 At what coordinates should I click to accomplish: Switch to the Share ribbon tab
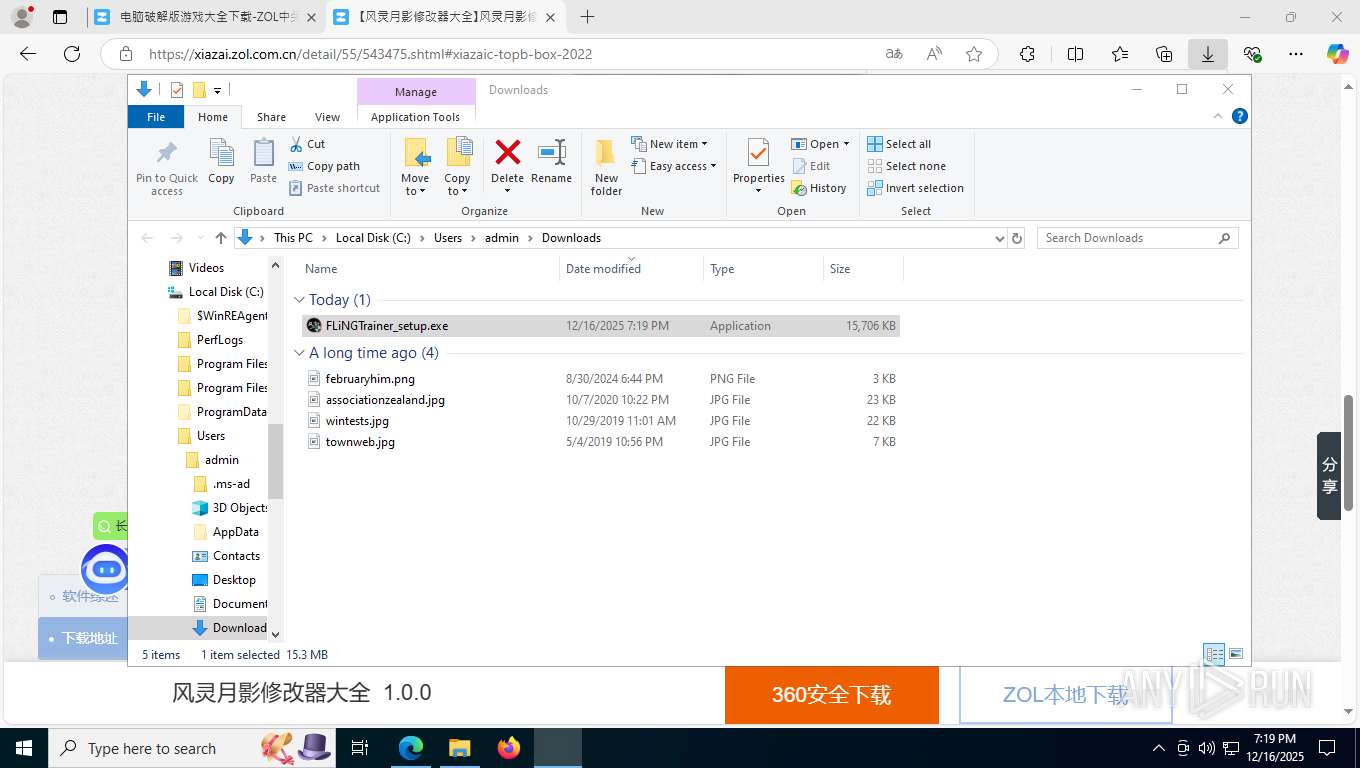(271, 117)
